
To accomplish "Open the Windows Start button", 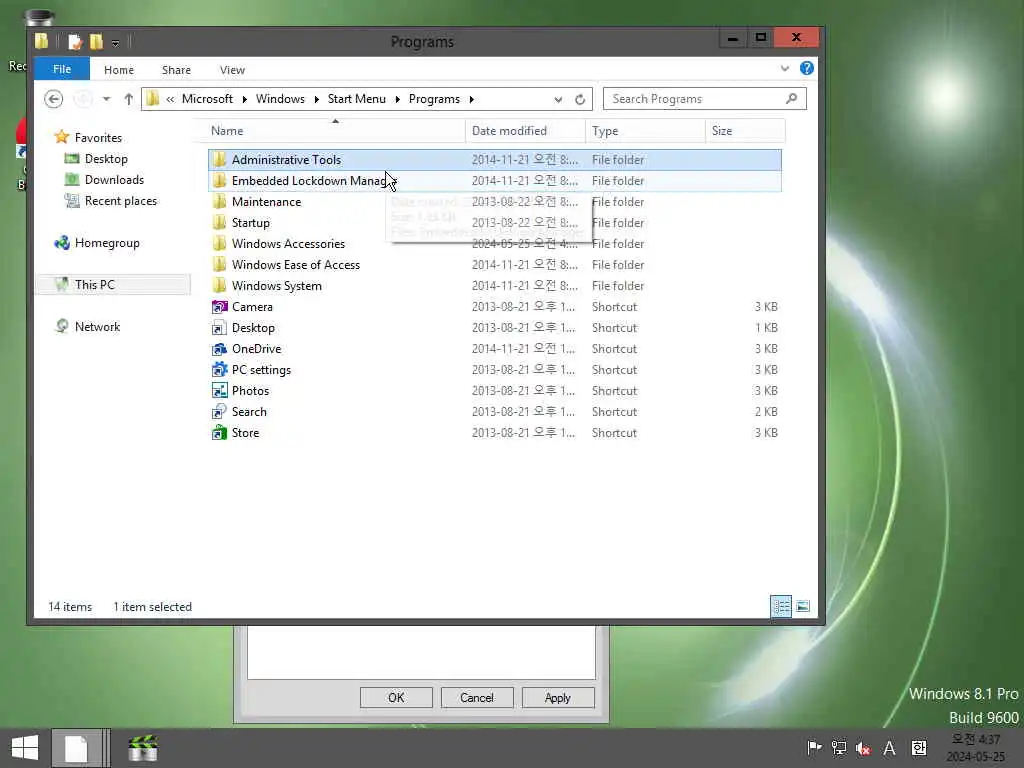I will coord(25,748).
